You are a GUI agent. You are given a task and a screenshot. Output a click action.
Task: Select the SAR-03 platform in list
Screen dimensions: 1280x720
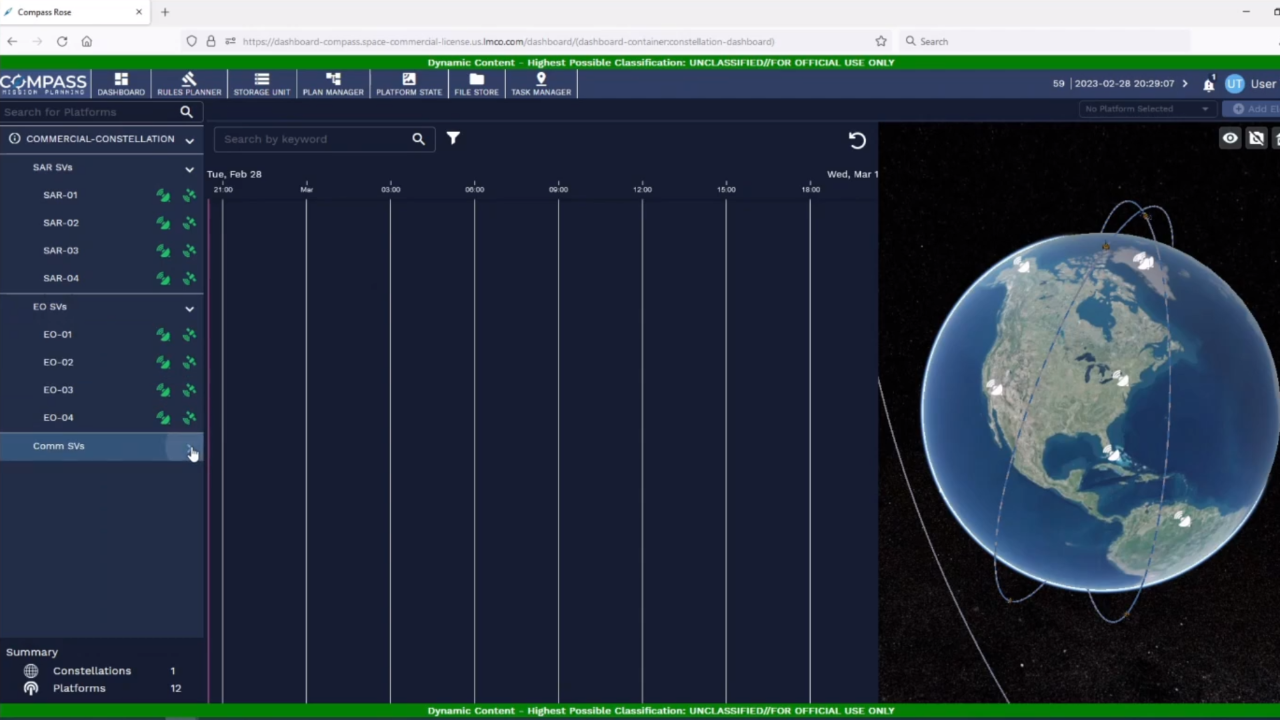(61, 251)
